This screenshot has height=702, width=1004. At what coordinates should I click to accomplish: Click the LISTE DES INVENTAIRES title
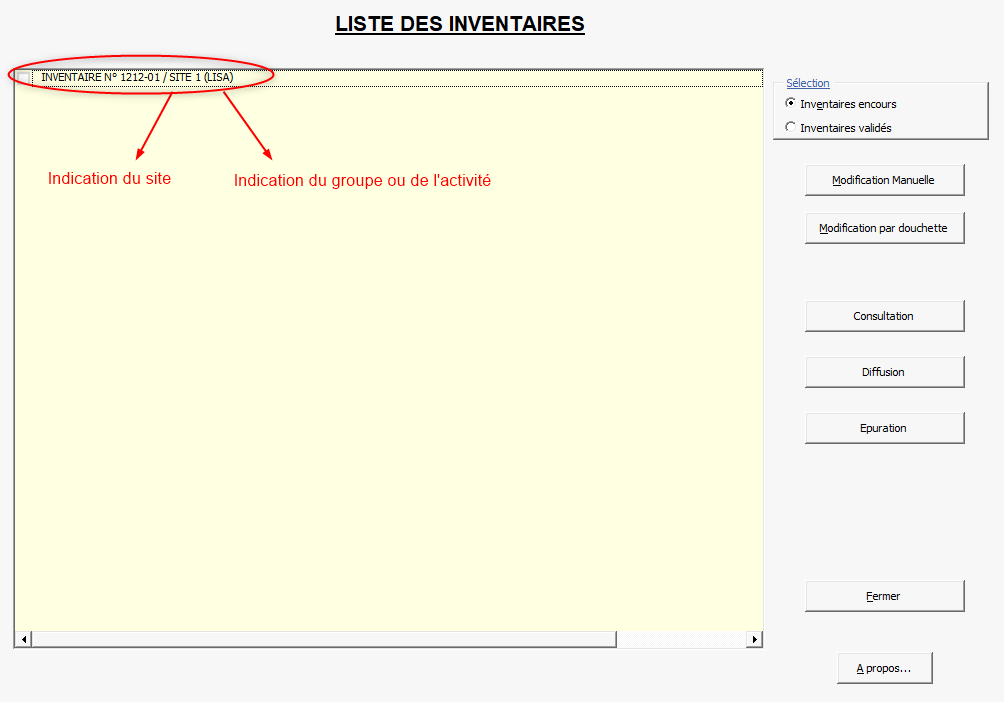coord(460,24)
